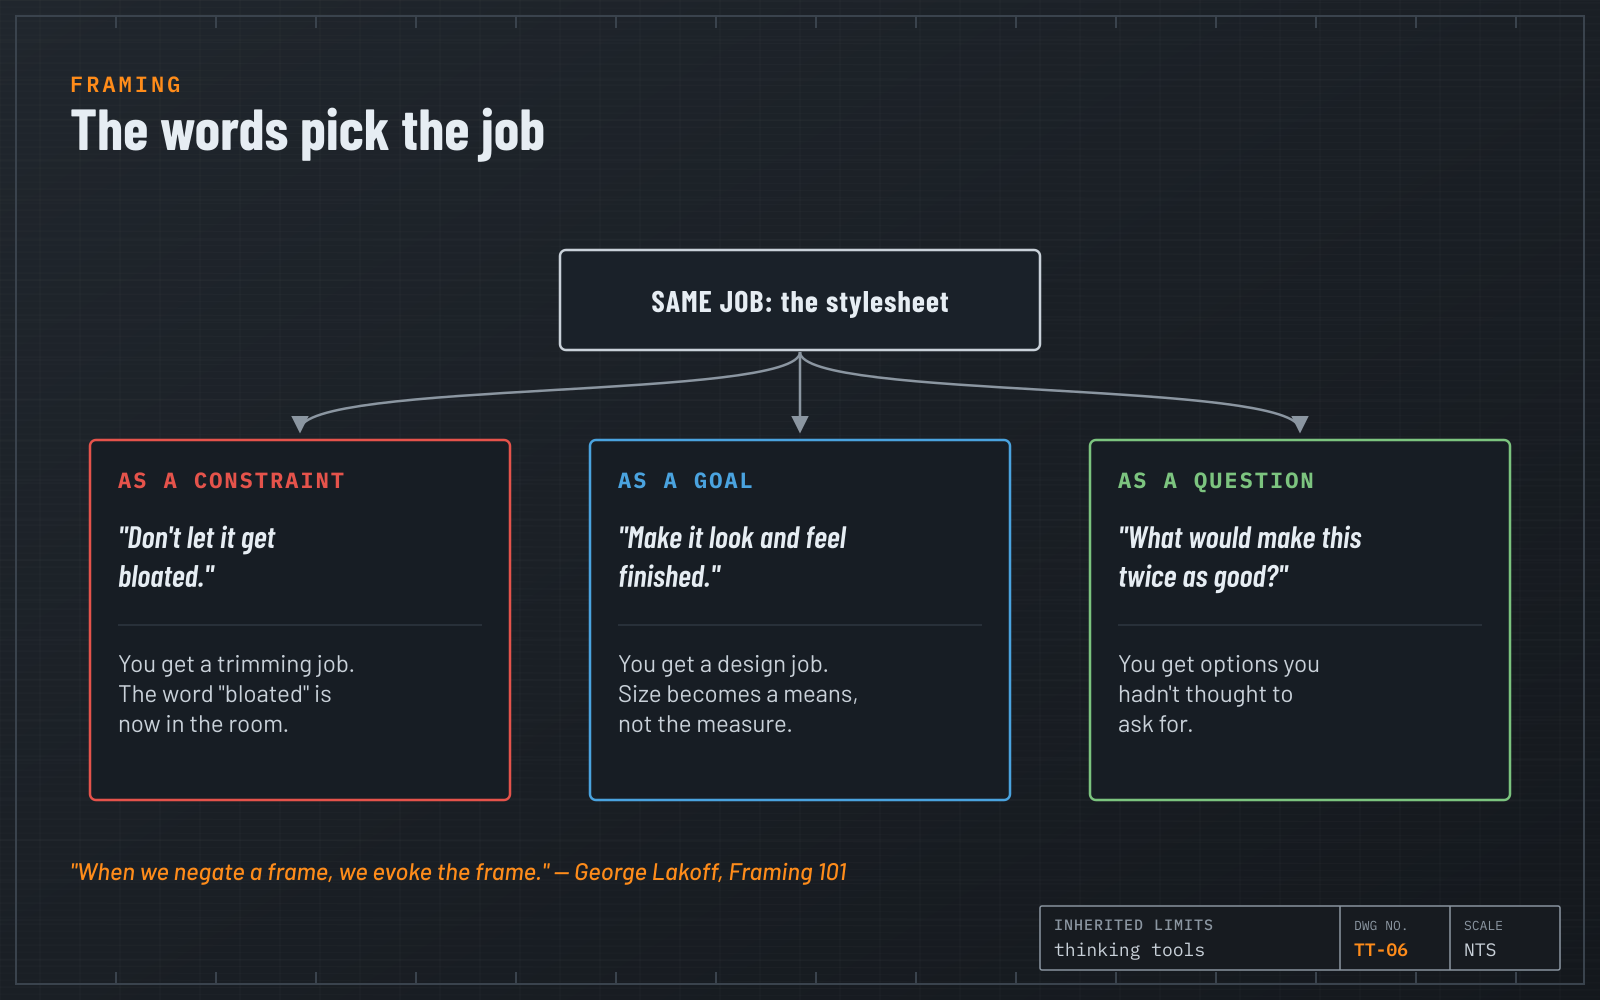1600x1000 pixels.
Task: Click 'thinking tools' in title block
Action: [x=1129, y=950]
